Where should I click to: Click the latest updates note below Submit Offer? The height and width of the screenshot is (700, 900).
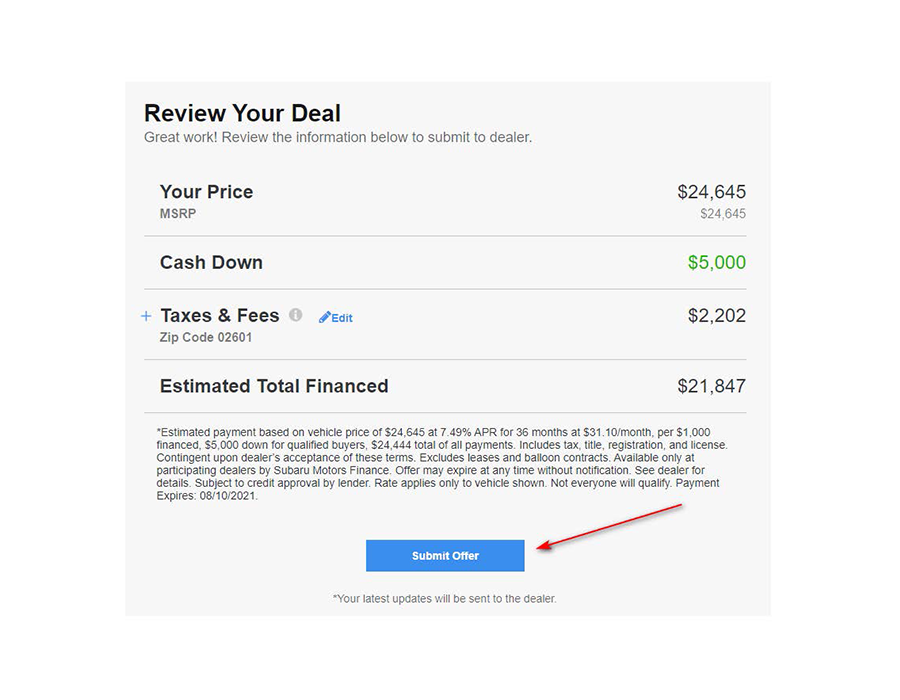444,599
